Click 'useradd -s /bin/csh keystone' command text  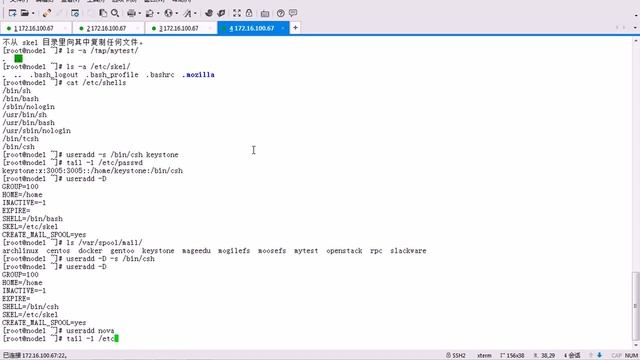122,155
